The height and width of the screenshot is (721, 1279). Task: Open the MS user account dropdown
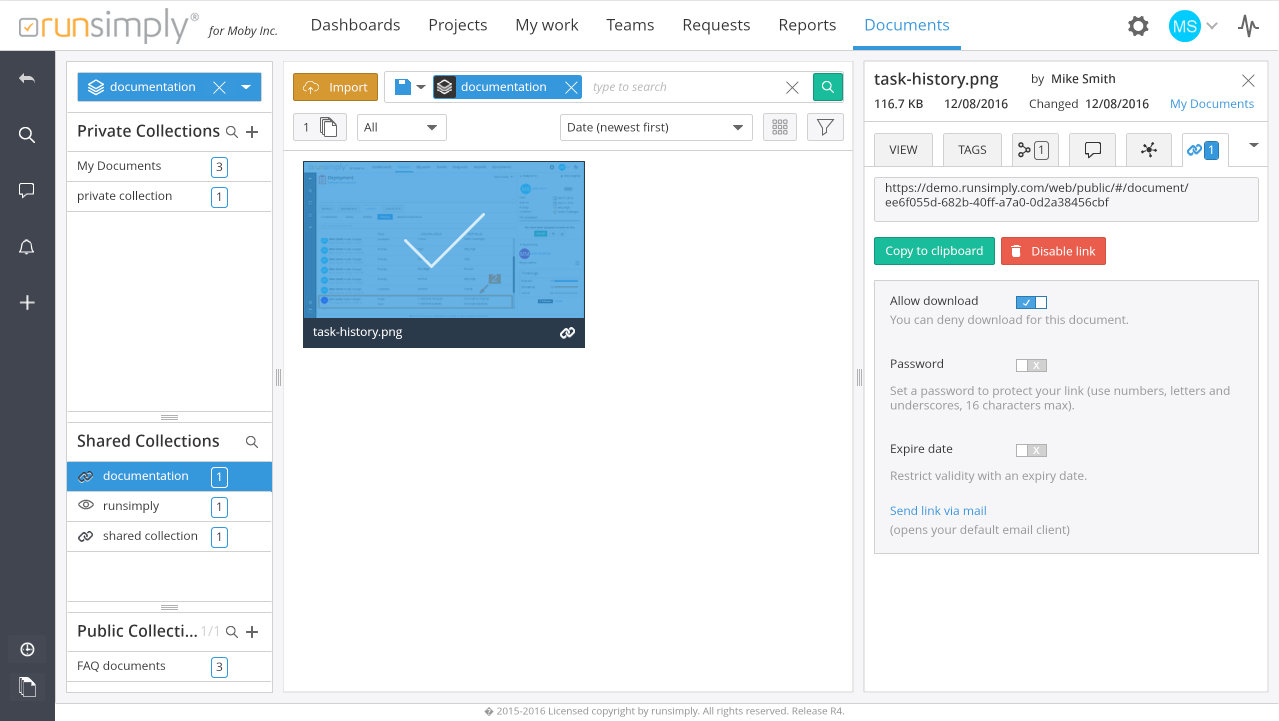(1193, 26)
